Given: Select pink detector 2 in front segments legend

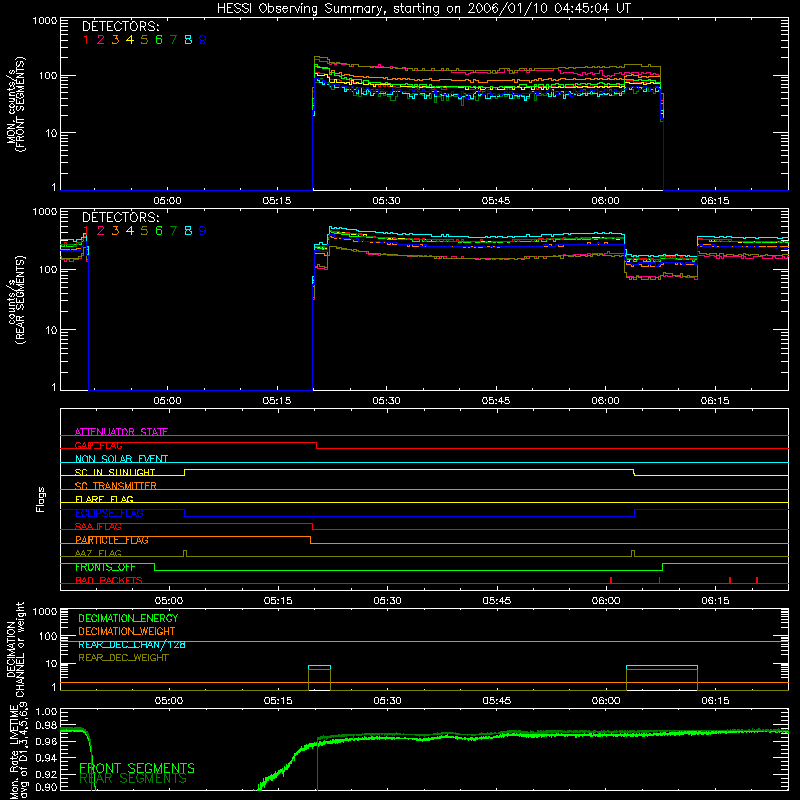Looking at the screenshot, I should point(101,40).
